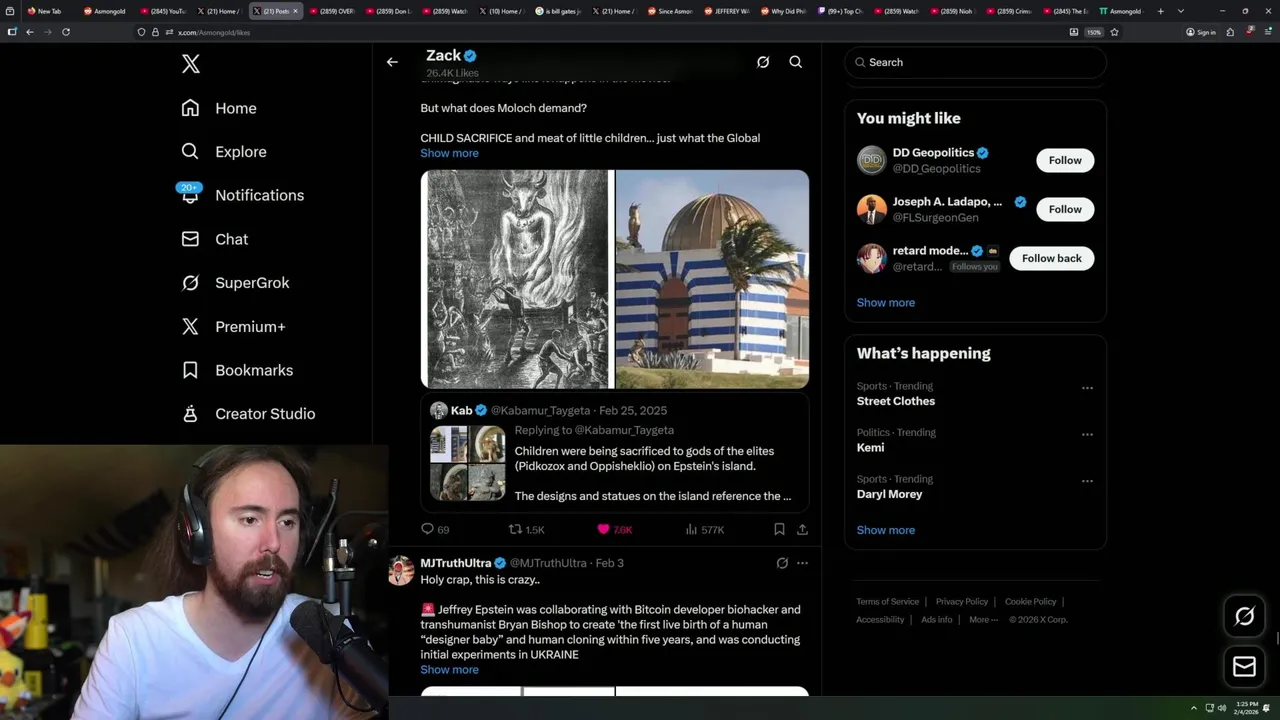The width and height of the screenshot is (1280, 720).
Task: Click the search icon in Zack's header
Action: coord(796,62)
